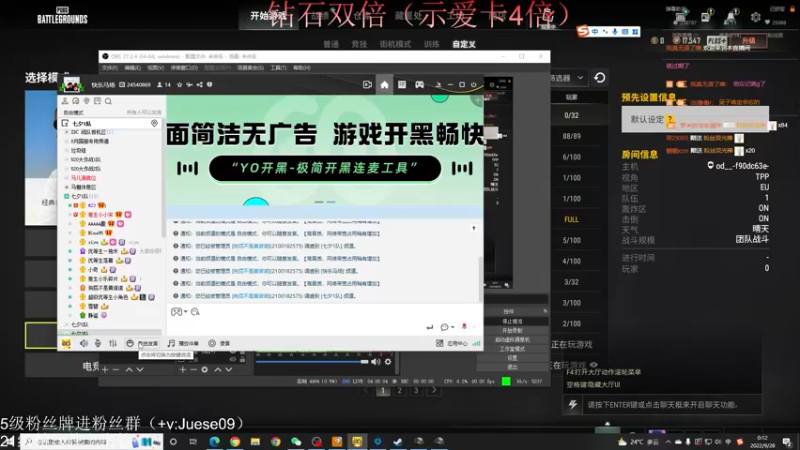Select the 自定义 tab in PUBG
The height and width of the screenshot is (450, 800).
[x=464, y=44]
